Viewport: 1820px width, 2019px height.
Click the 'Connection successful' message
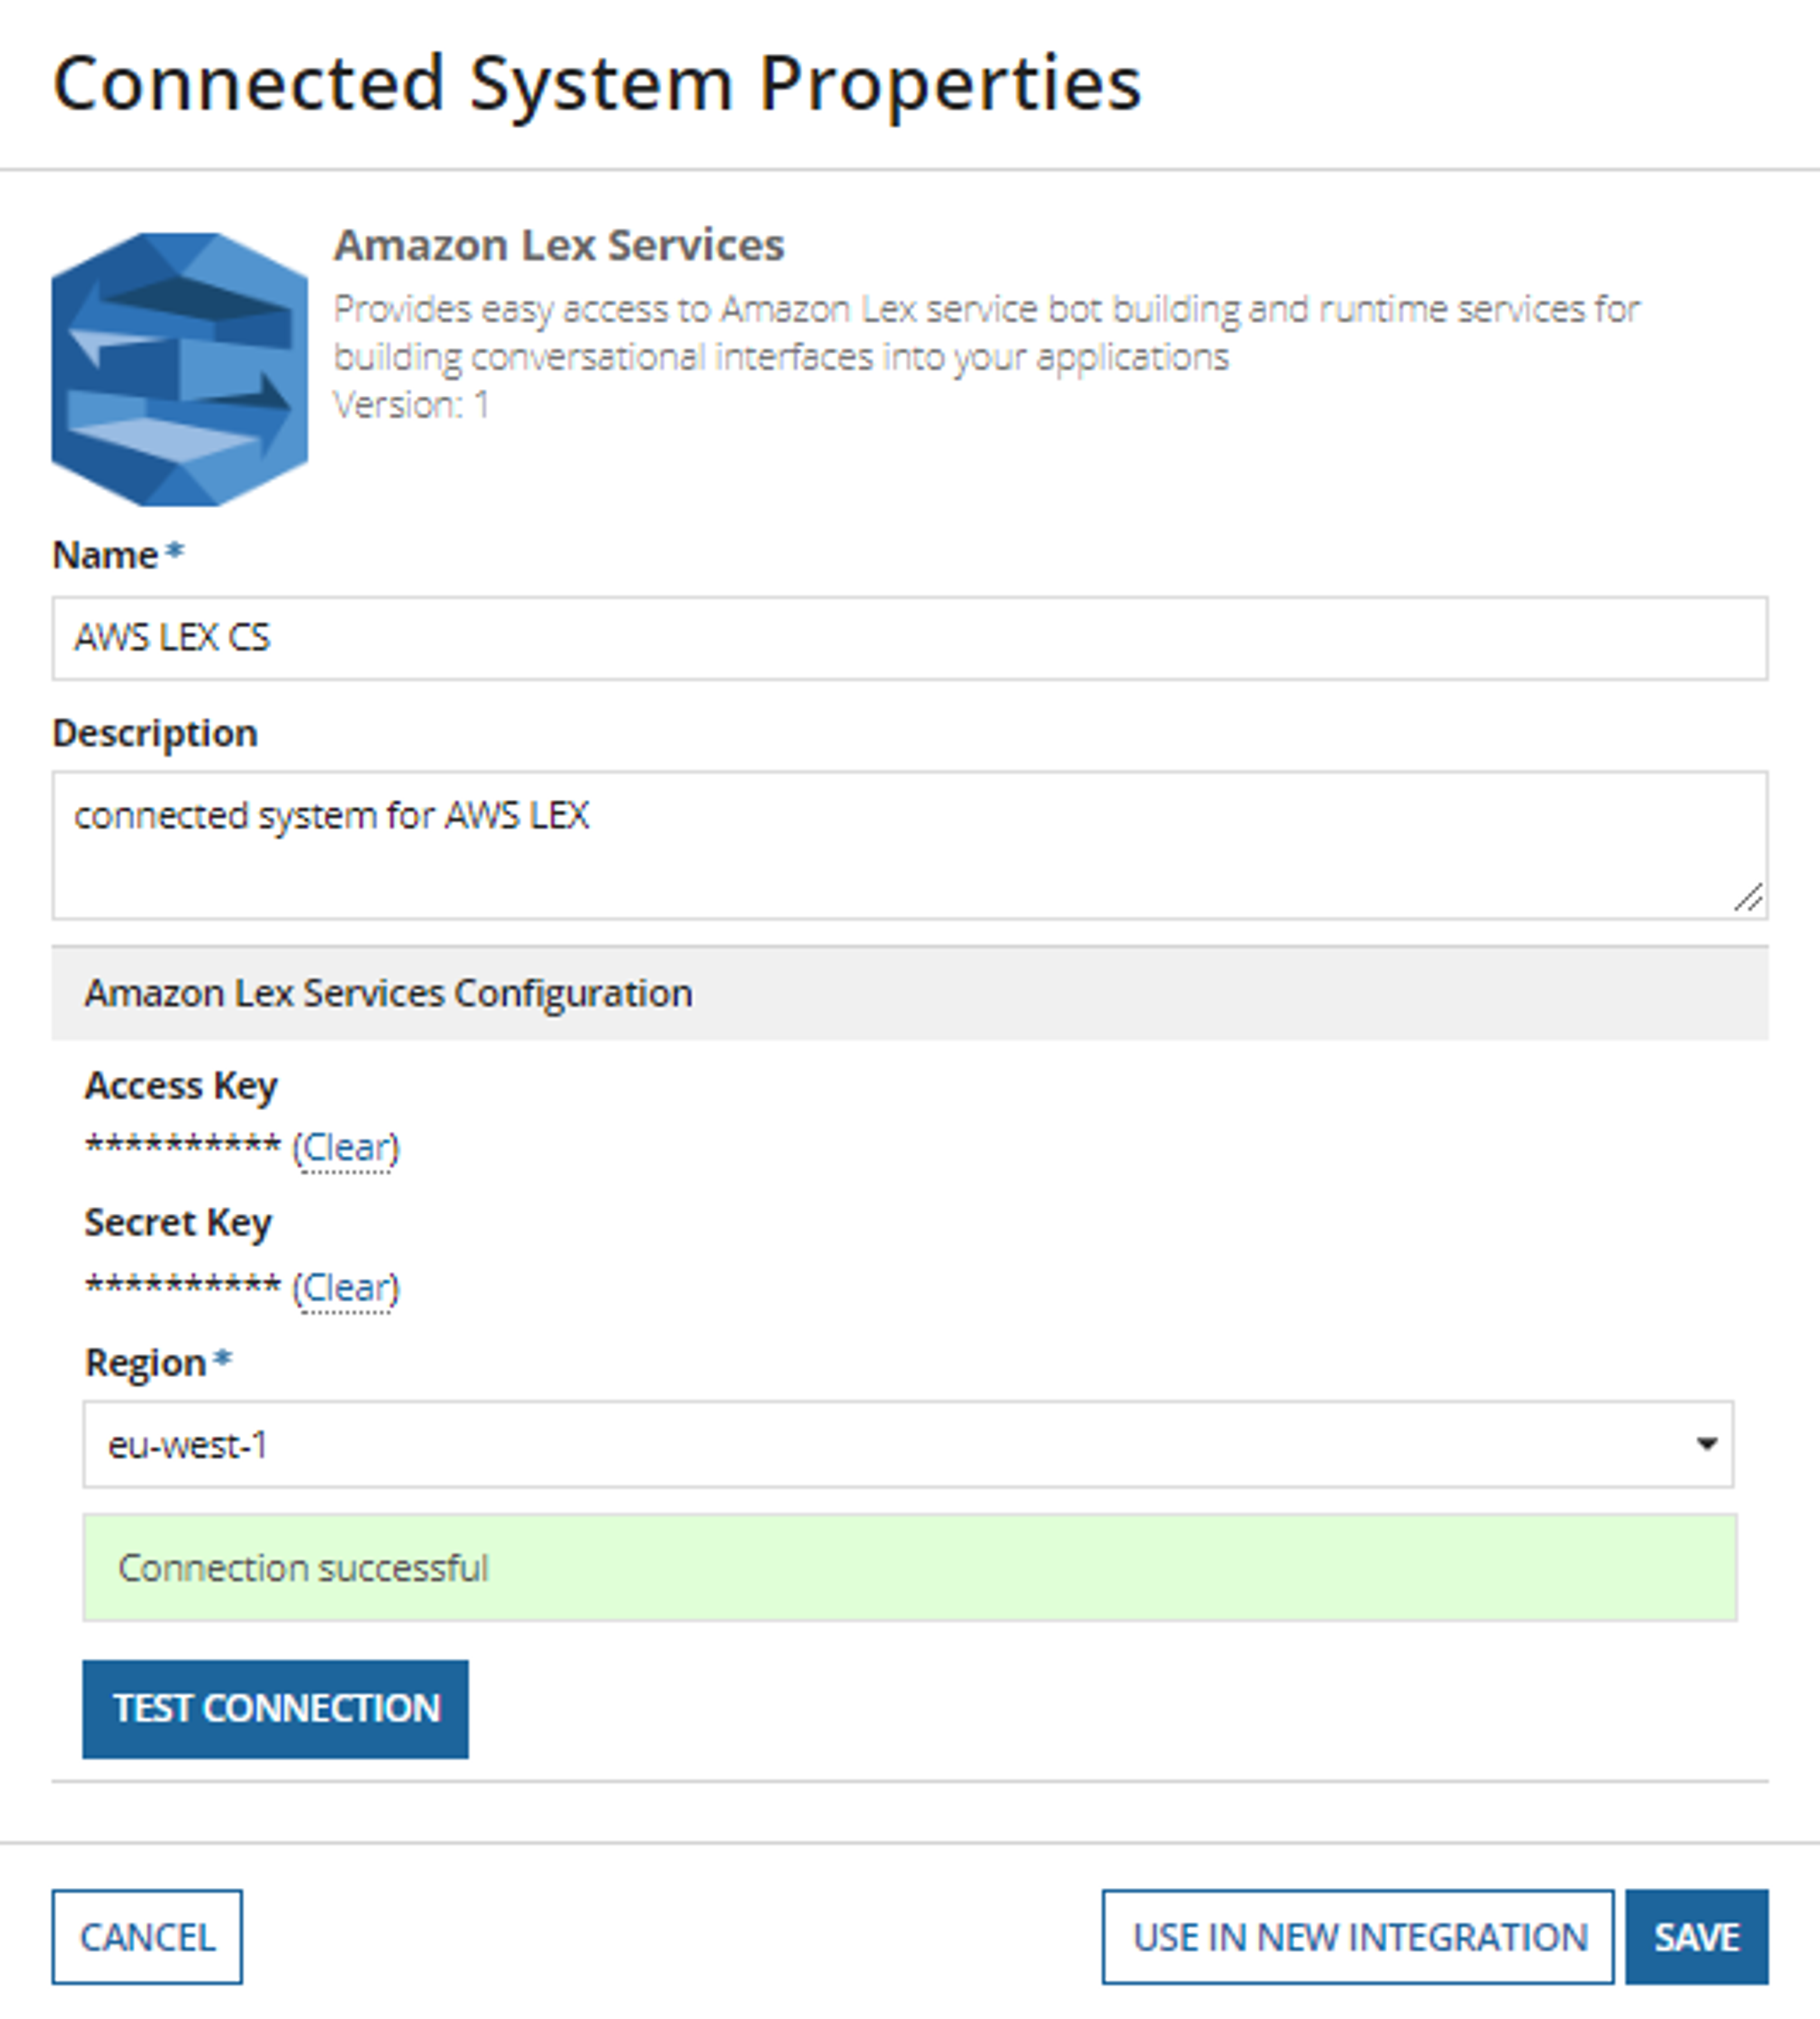click(x=910, y=1568)
